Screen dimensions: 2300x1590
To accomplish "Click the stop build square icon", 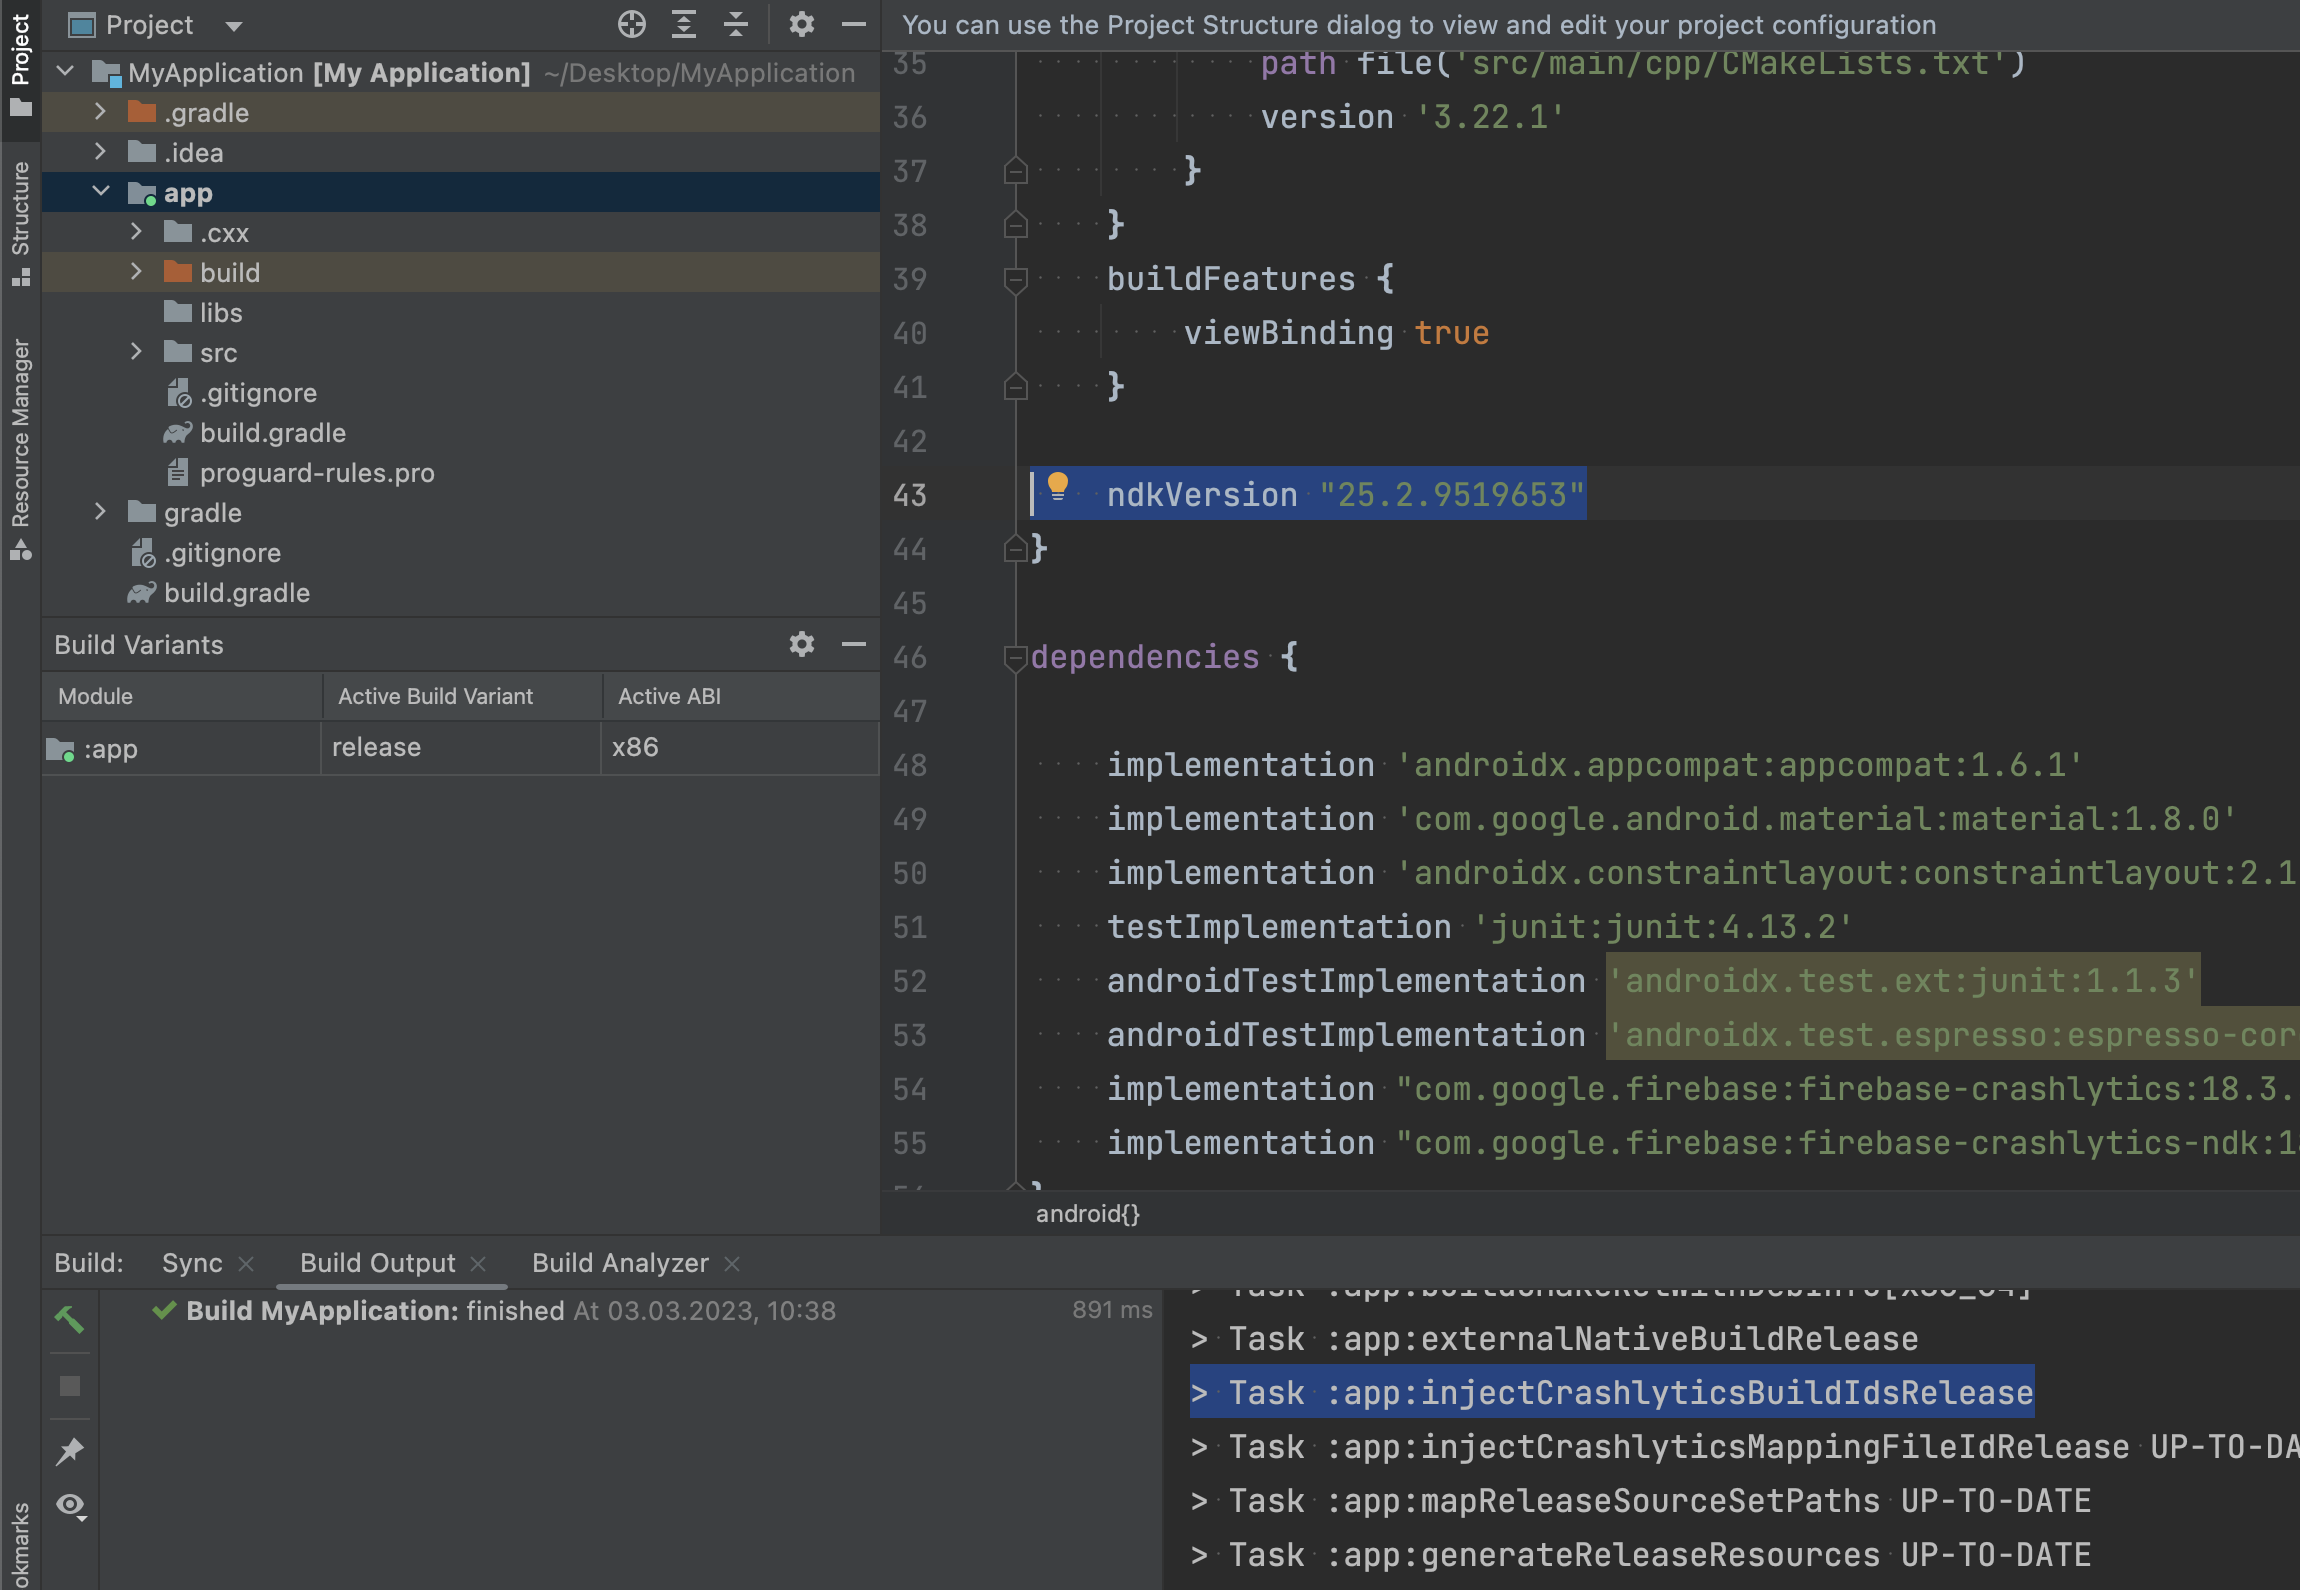I will [x=70, y=1386].
